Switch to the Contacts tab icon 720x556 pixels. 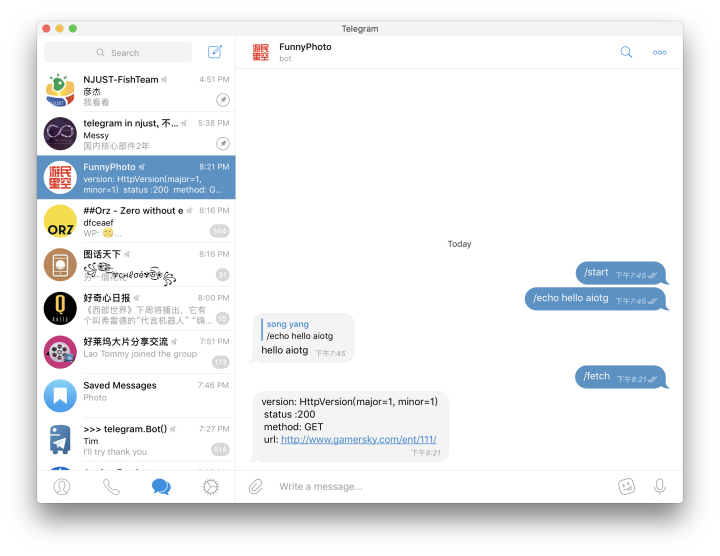(62, 487)
